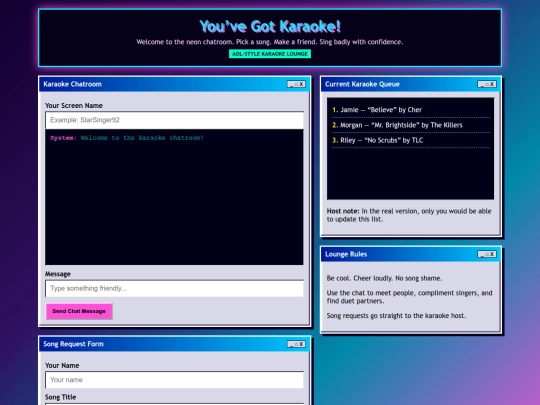Click the Your Name field in Song Request Form

[x=174, y=380]
